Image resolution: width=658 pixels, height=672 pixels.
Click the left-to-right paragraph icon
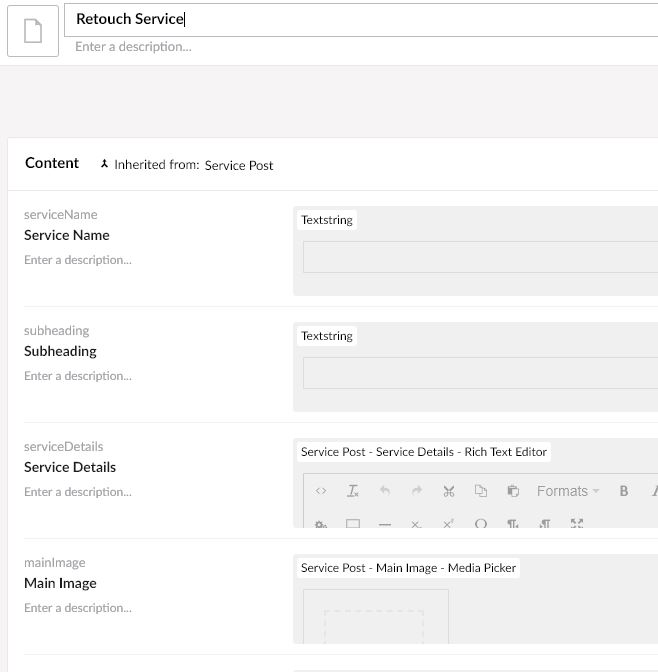click(513, 523)
